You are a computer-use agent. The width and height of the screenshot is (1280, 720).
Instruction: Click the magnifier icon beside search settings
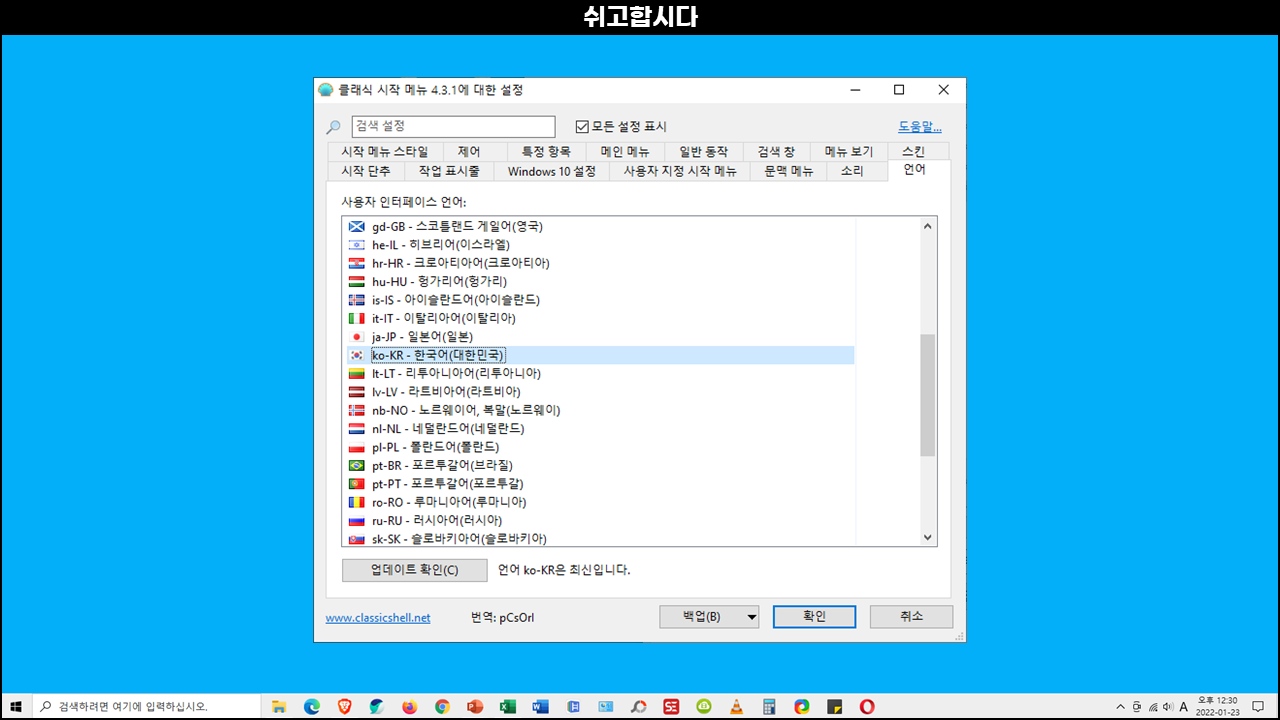tap(334, 127)
